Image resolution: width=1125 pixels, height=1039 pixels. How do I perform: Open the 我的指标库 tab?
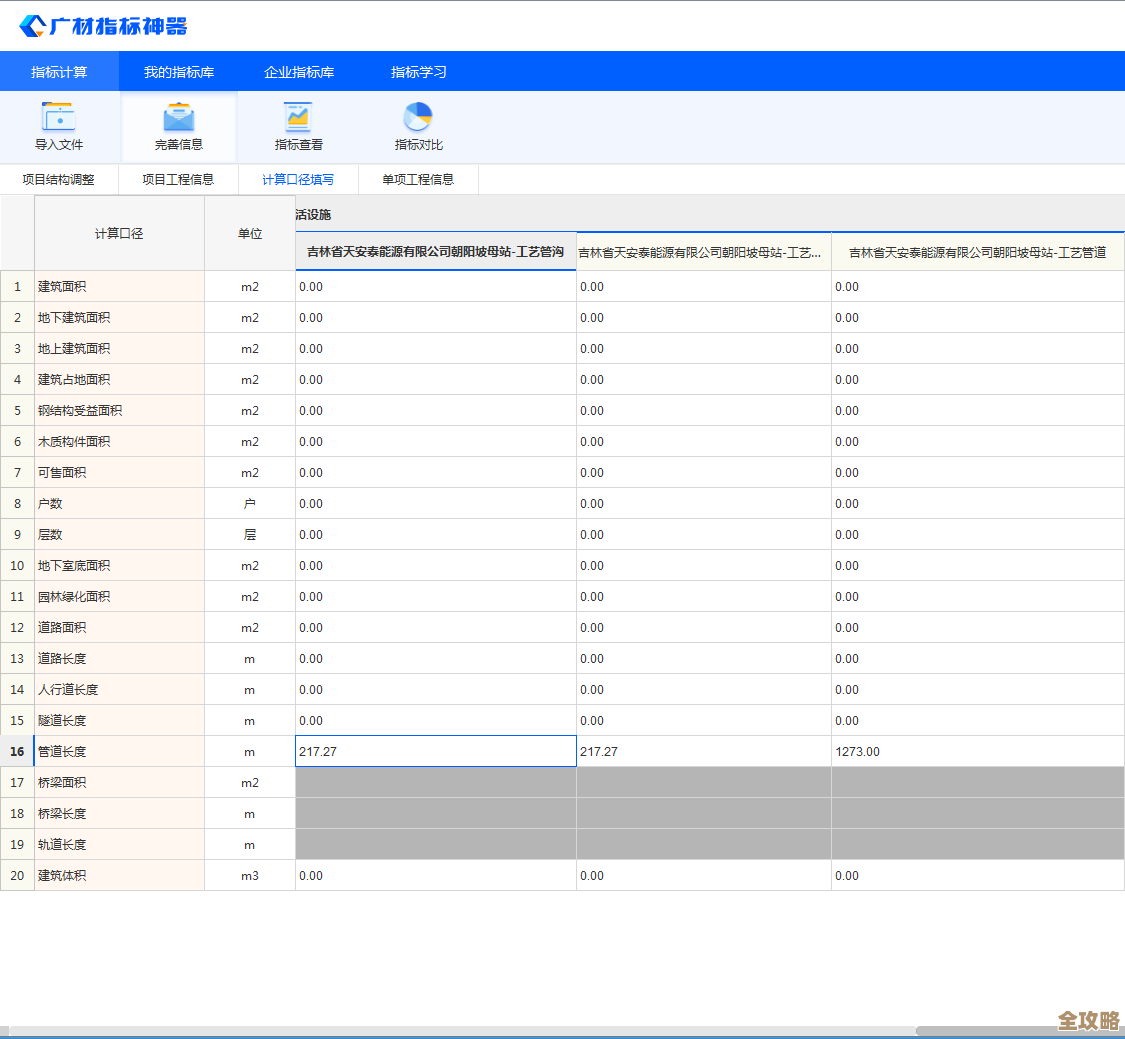tap(177, 71)
